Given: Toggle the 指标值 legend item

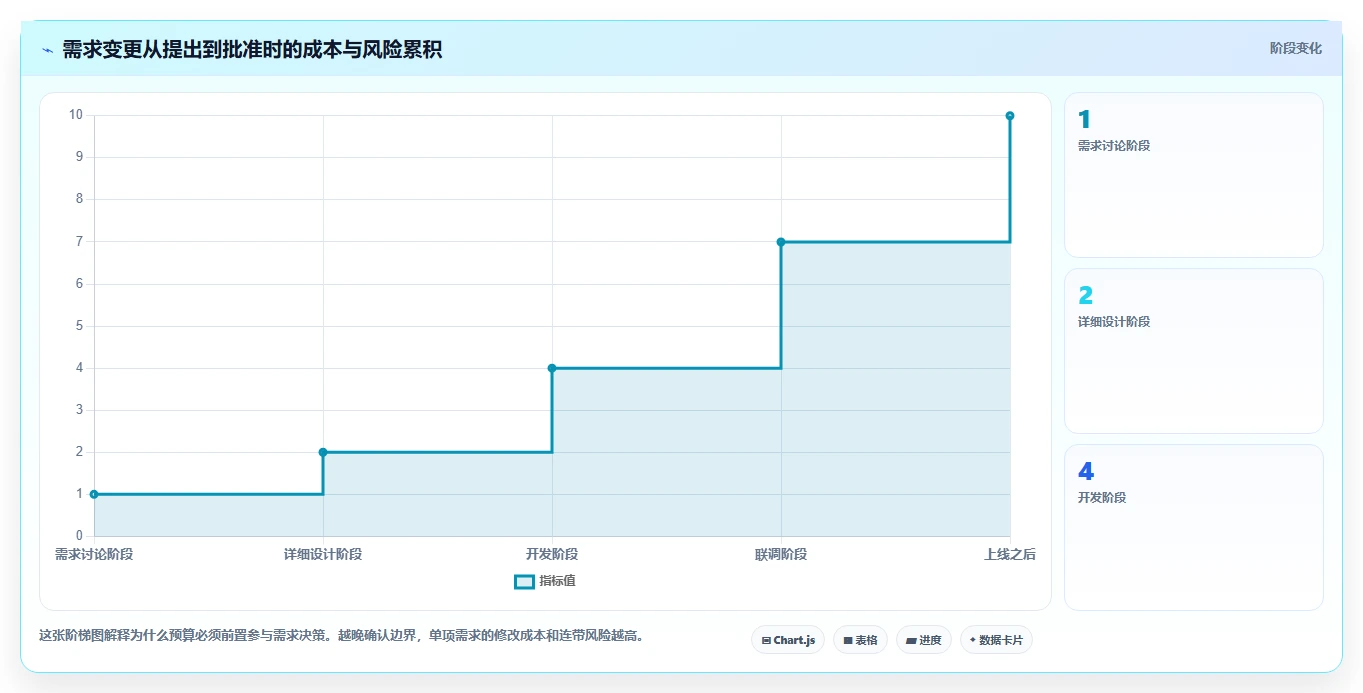Looking at the screenshot, I should [545, 581].
